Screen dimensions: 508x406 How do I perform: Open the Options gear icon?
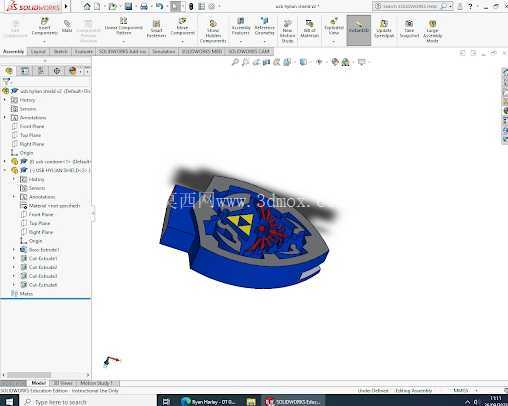[x=212, y=6]
